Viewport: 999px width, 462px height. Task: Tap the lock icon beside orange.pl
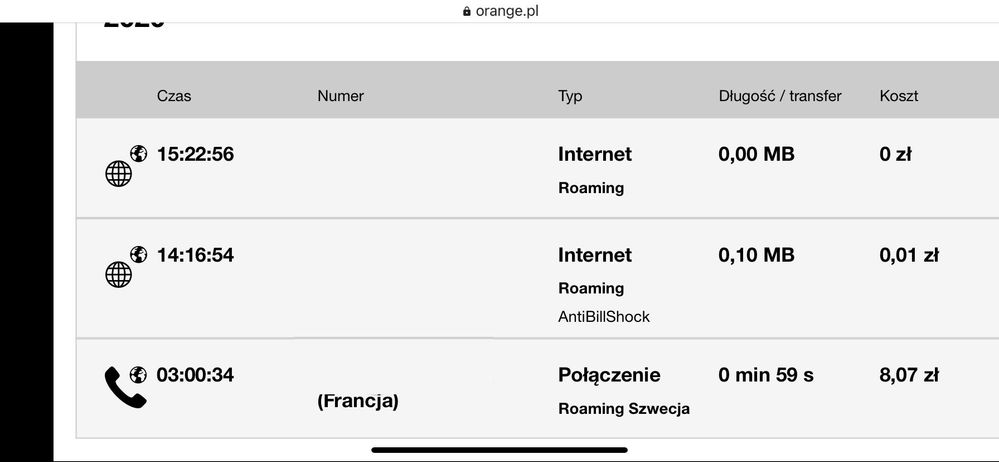tap(466, 12)
